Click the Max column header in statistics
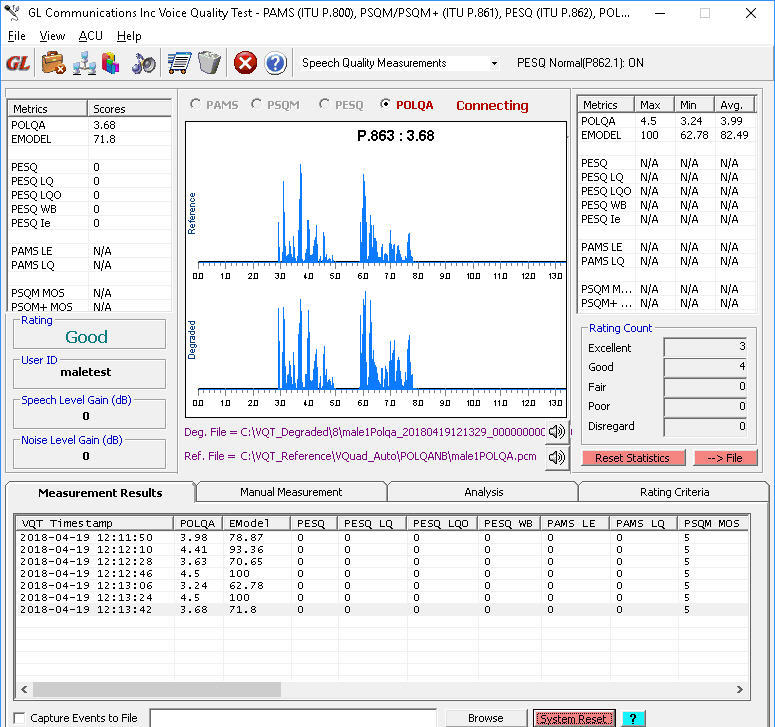Image resolution: width=775 pixels, height=727 pixels. pyautogui.click(x=654, y=105)
